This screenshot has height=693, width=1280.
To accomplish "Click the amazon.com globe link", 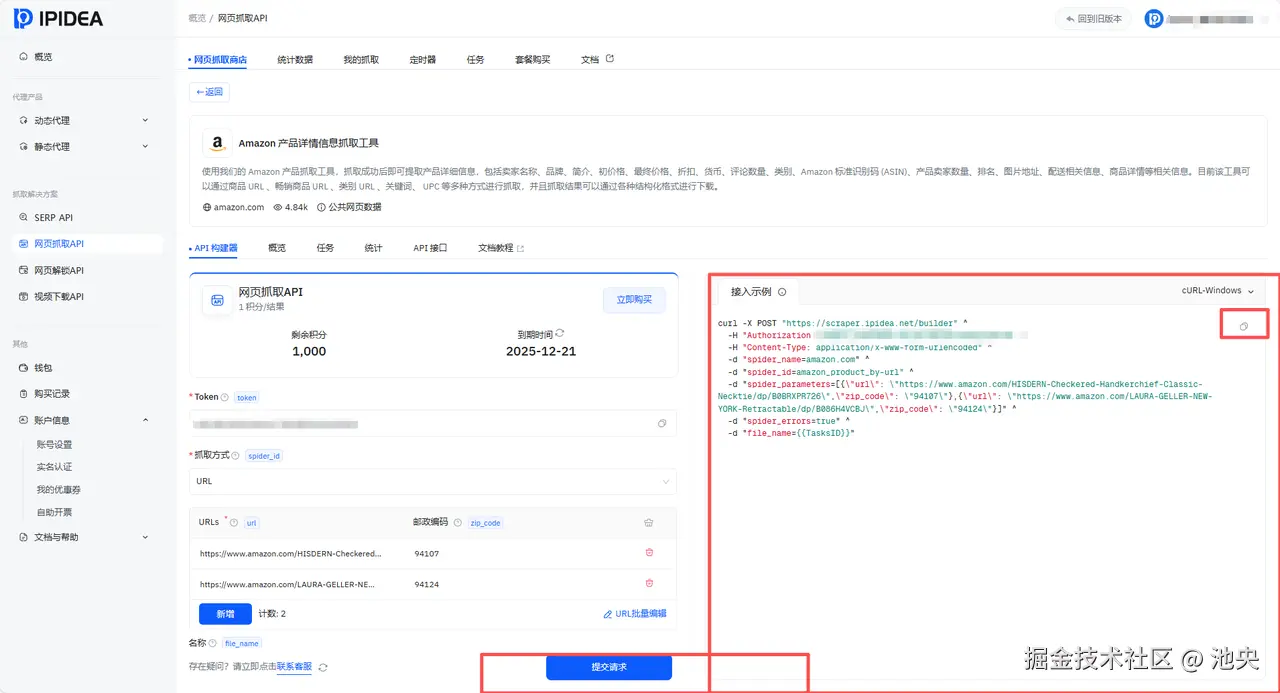I will [233, 207].
